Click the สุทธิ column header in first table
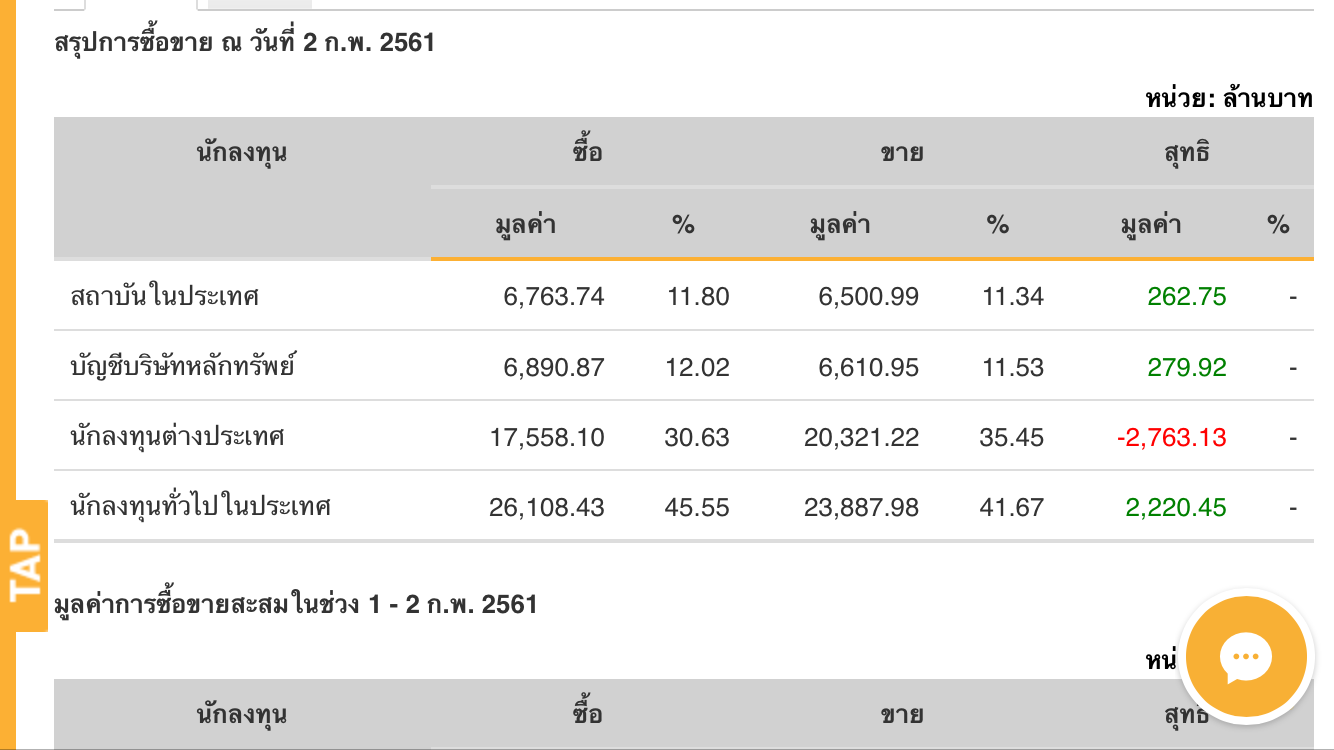1334x750 pixels. coord(1186,153)
